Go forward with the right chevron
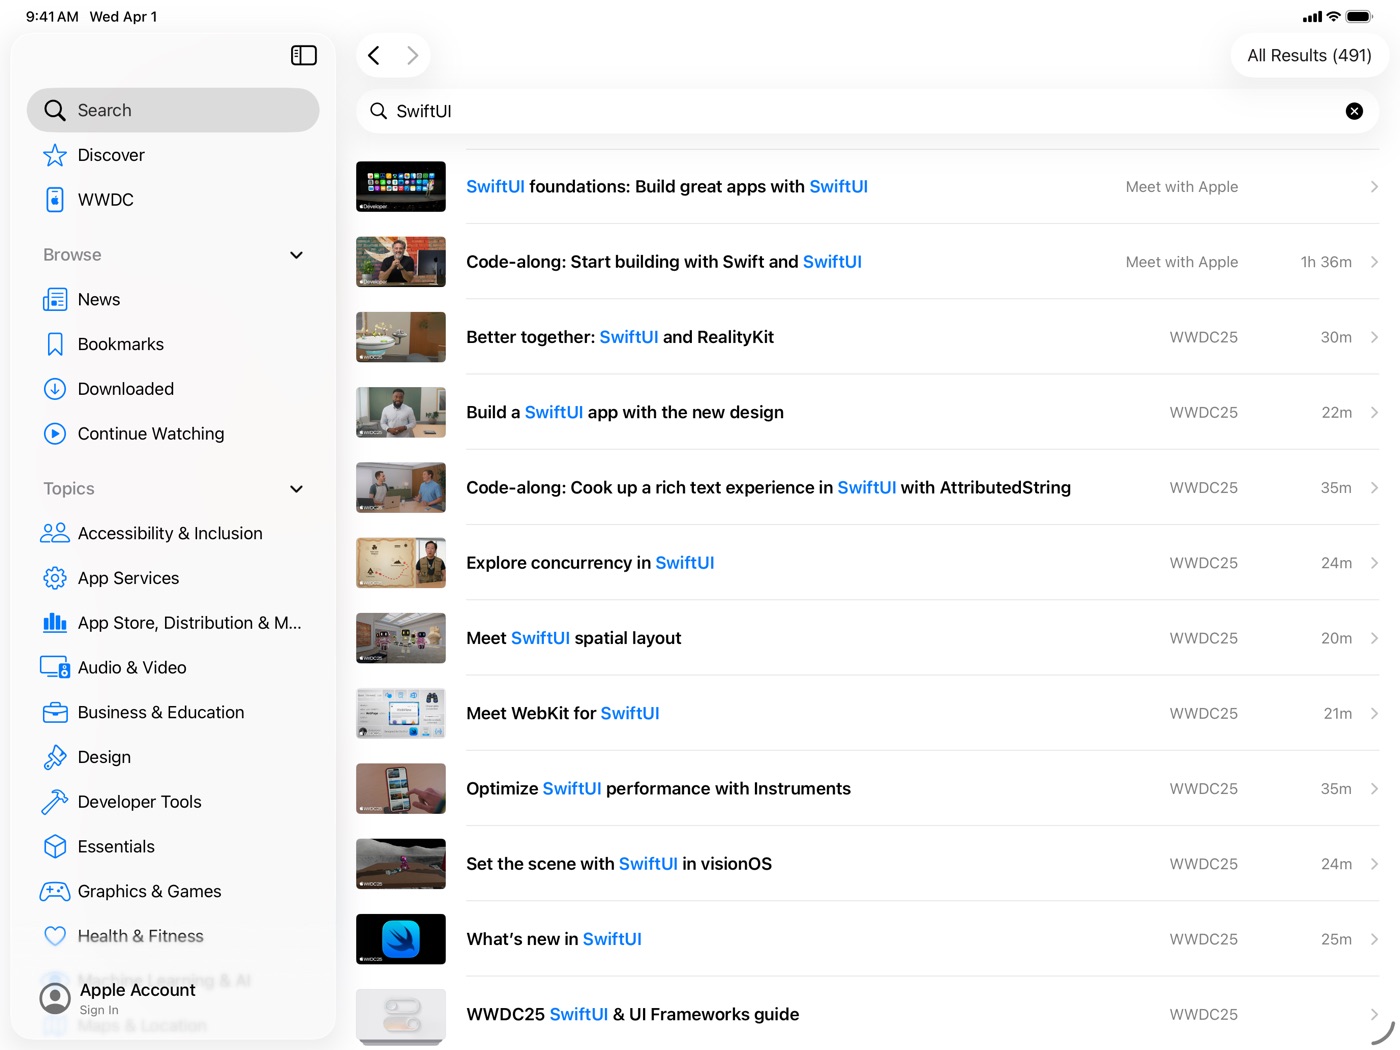 click(x=412, y=56)
